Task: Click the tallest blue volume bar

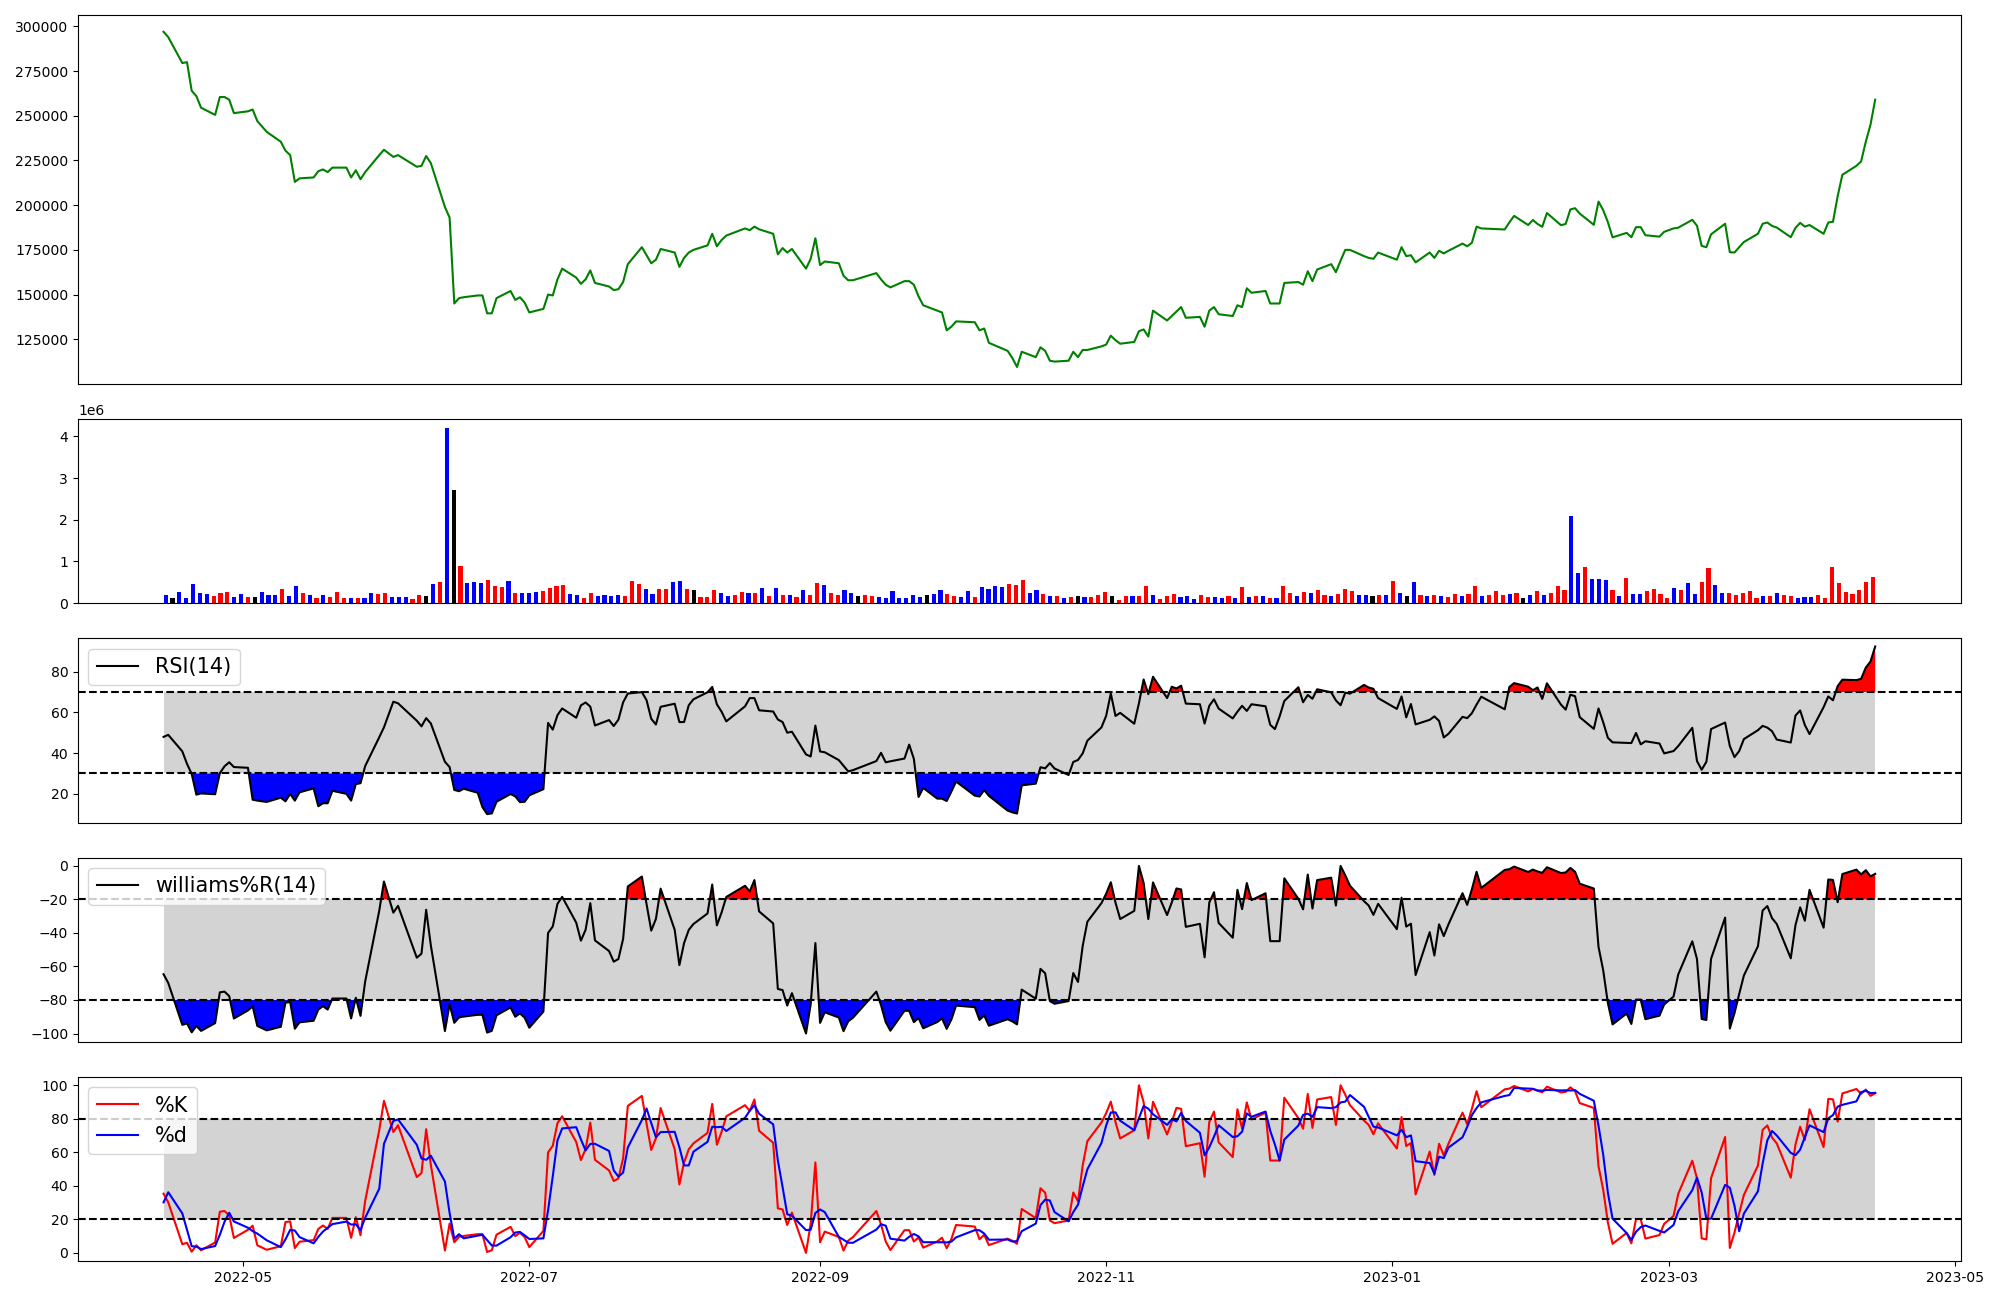Action: pos(447,515)
